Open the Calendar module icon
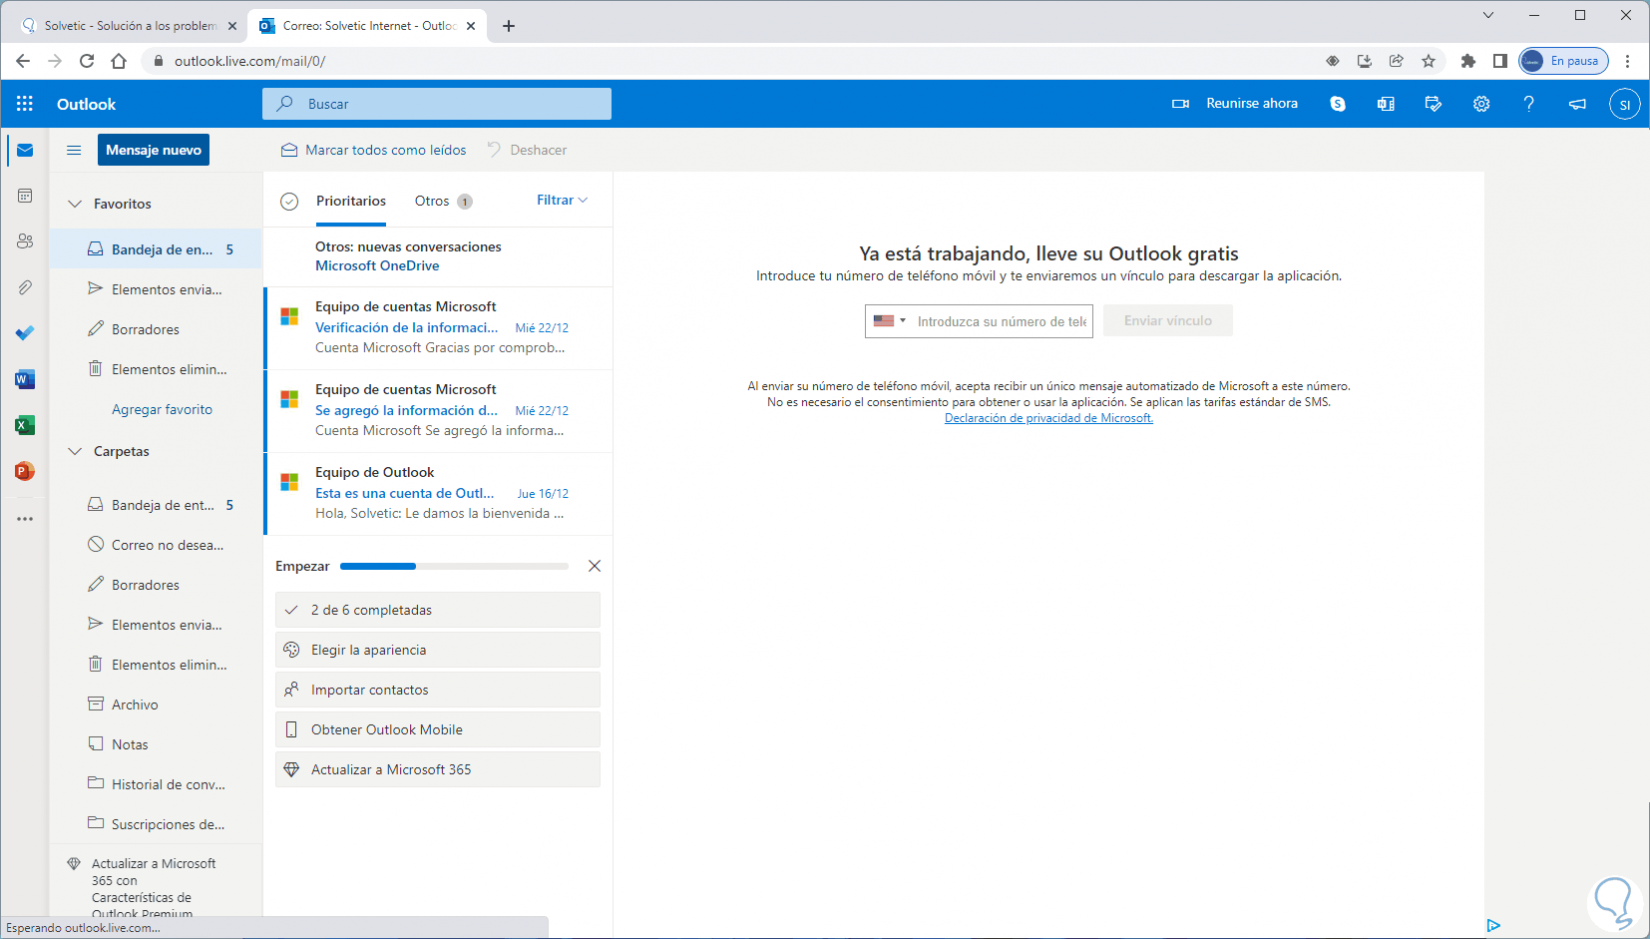 pyautogui.click(x=25, y=196)
